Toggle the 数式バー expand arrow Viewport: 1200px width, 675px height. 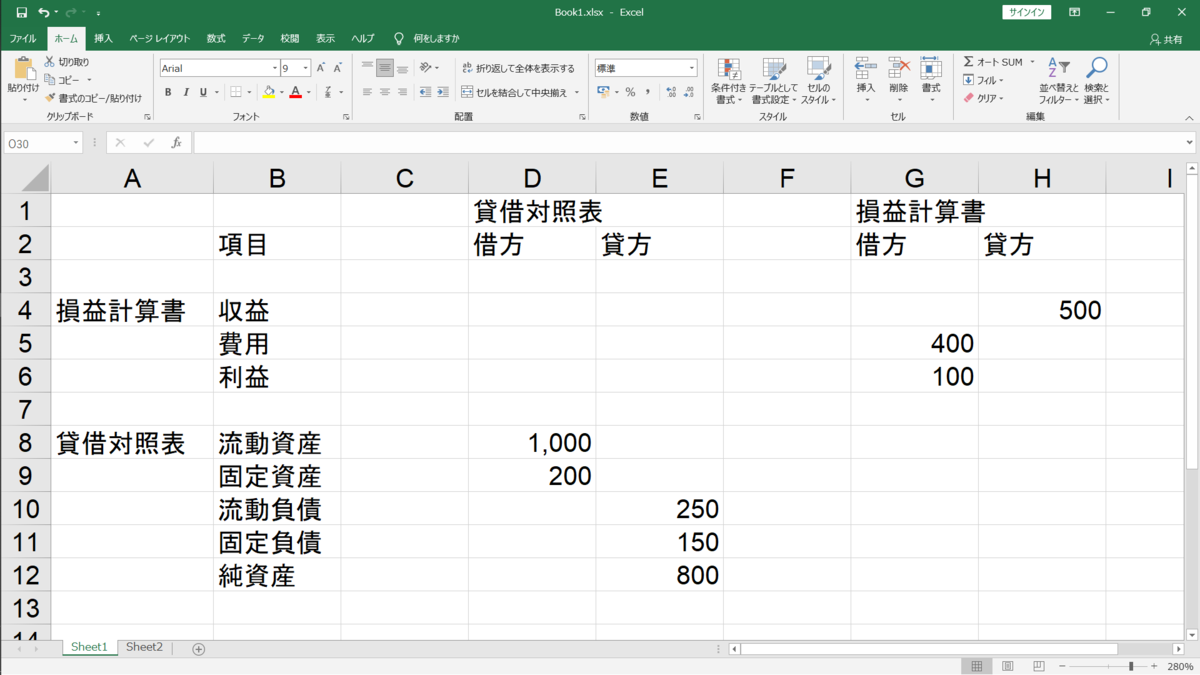[x=1189, y=141]
